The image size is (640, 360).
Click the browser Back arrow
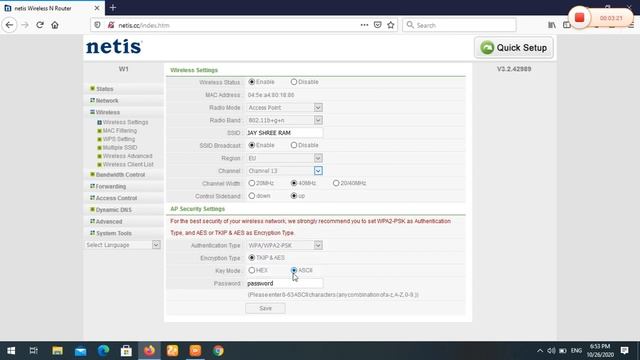[9, 25]
